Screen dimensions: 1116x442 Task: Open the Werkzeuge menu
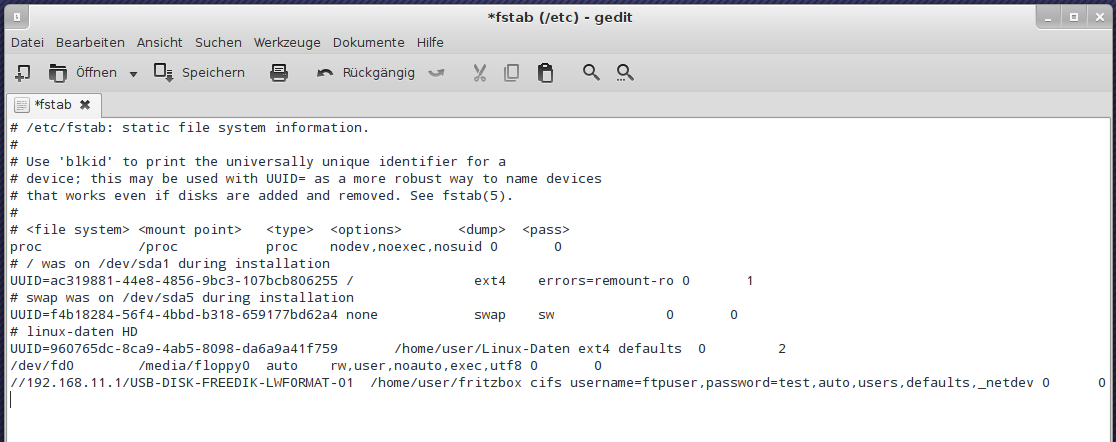coord(287,43)
